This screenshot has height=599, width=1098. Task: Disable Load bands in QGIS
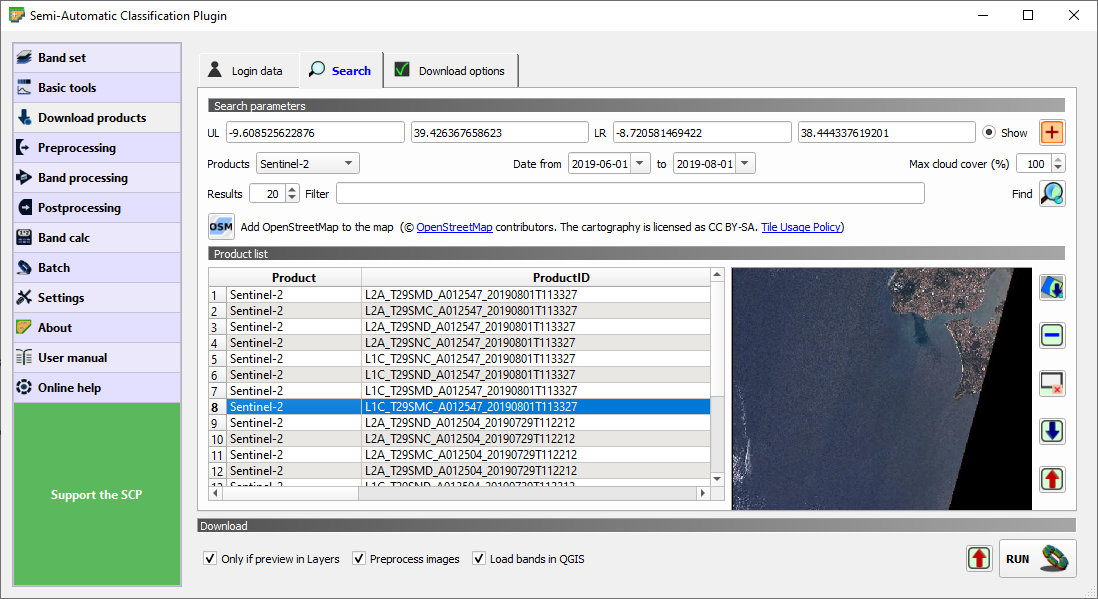tap(479, 558)
